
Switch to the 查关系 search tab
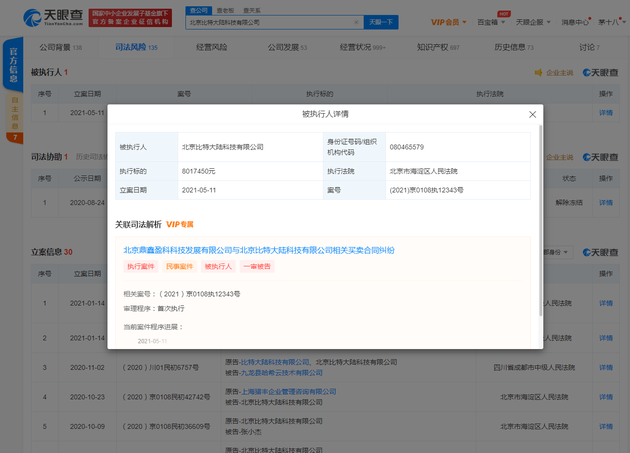252,10
